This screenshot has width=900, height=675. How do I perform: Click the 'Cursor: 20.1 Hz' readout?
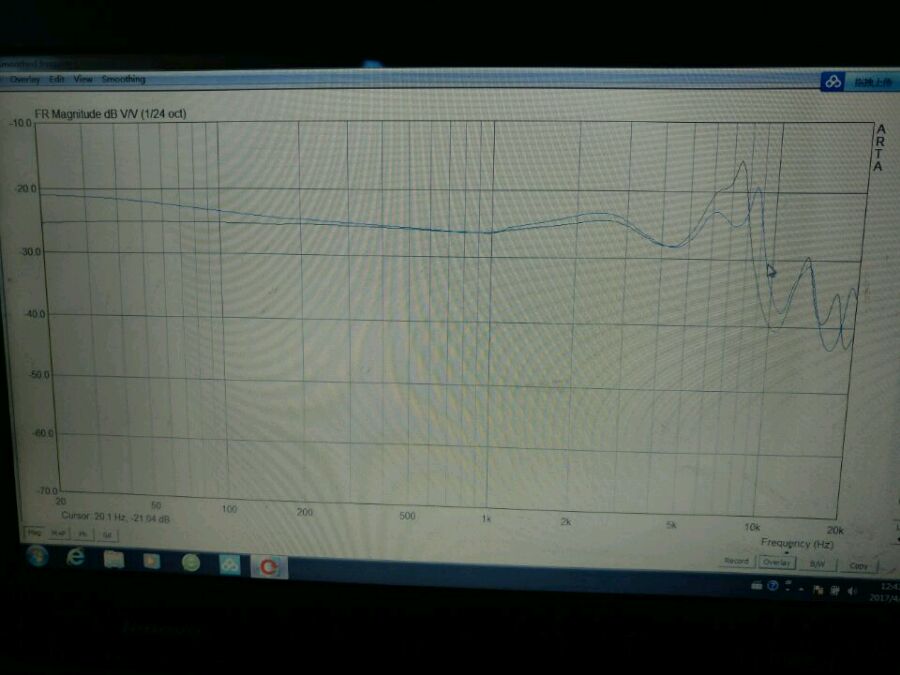[x=115, y=517]
